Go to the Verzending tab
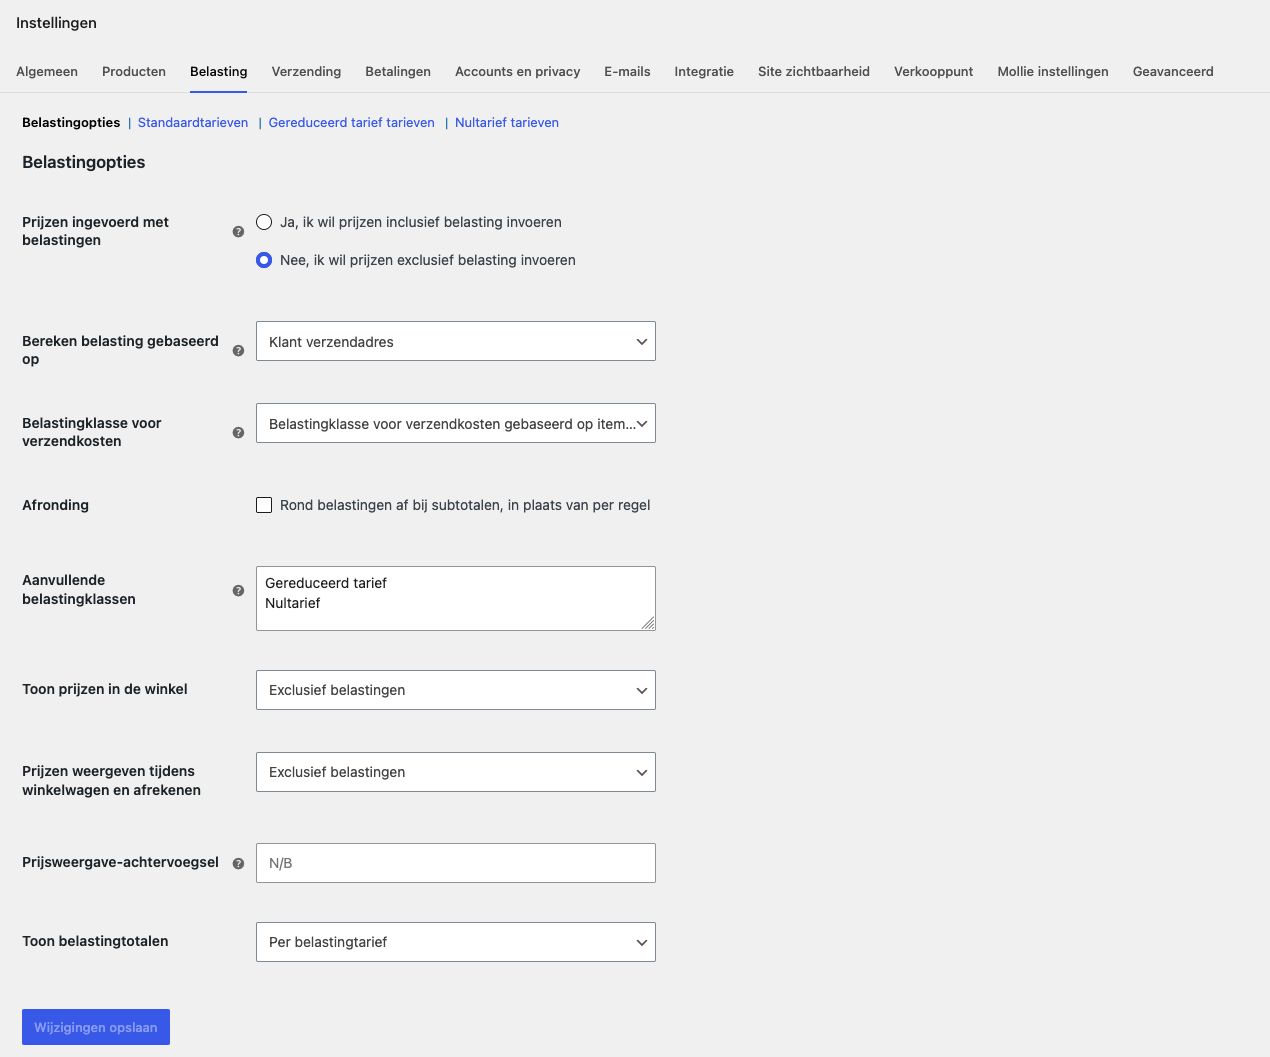This screenshot has width=1270, height=1057. tap(306, 71)
